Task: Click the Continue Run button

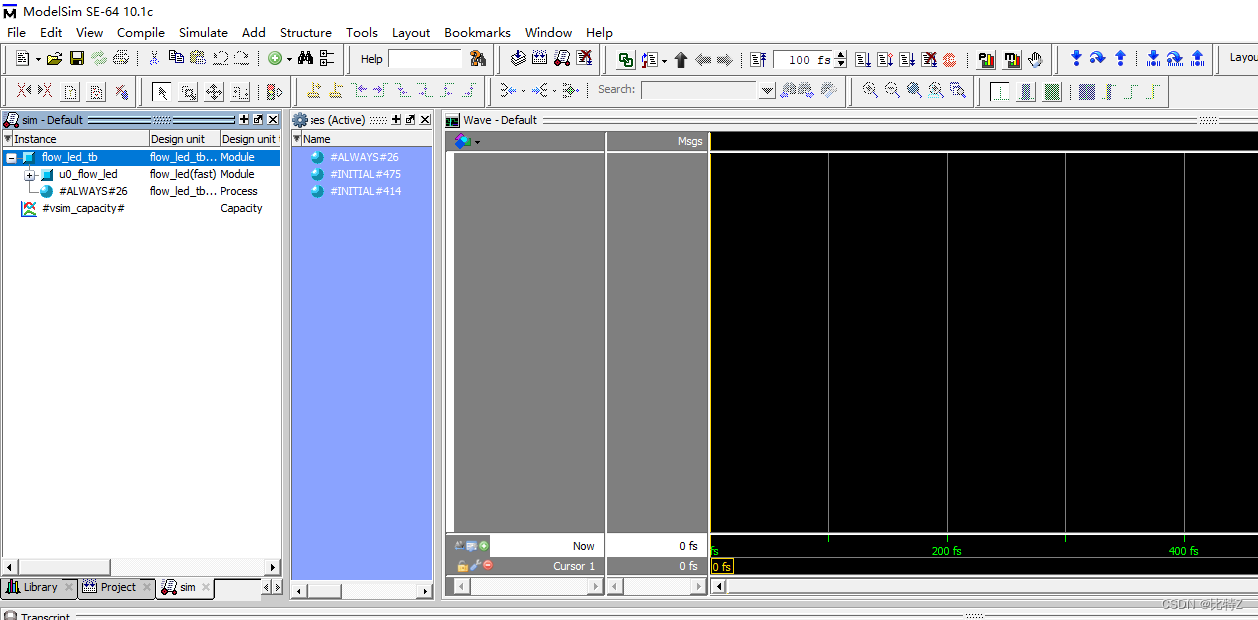Action: 885,58
